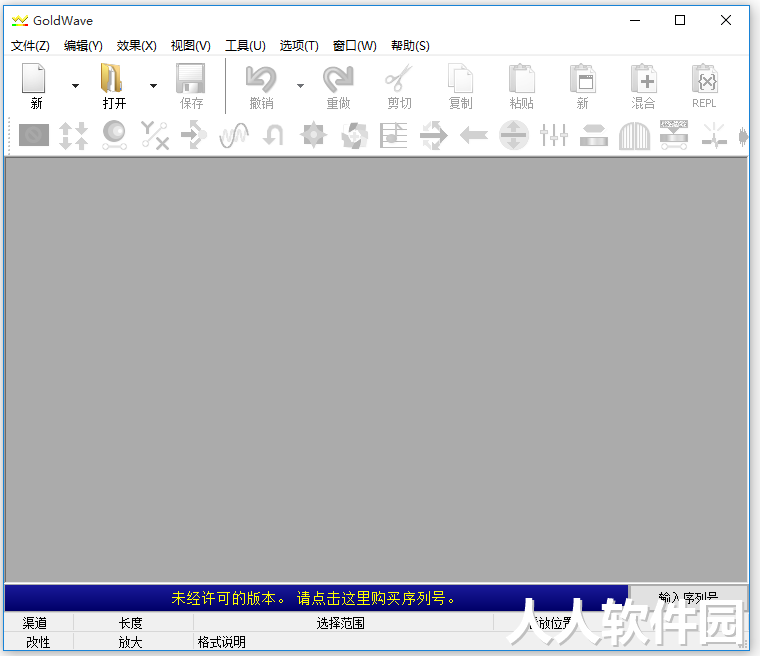
Task: Click the arched gate effect icon
Action: click(634, 136)
